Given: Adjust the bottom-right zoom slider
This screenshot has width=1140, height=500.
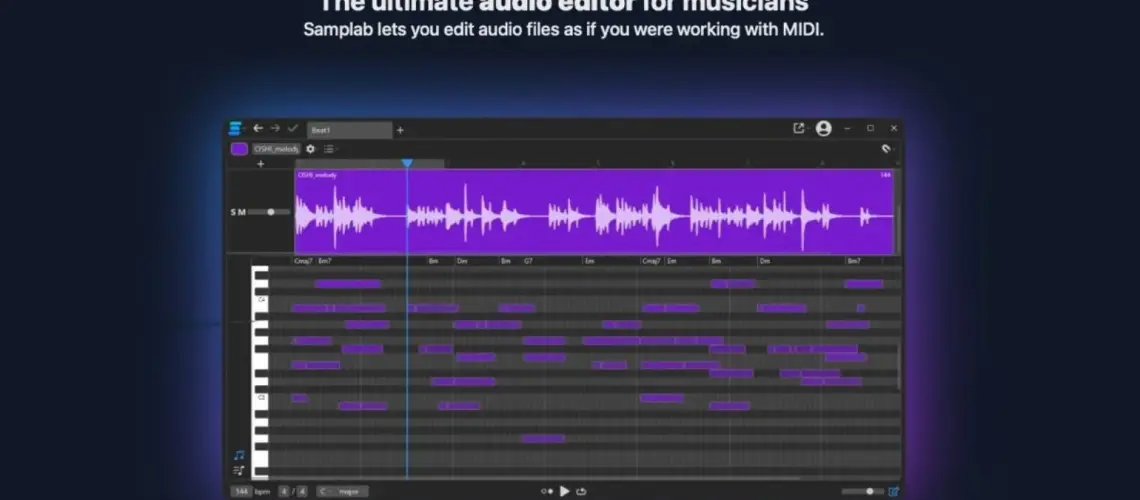Looking at the screenshot, I should tap(863, 492).
